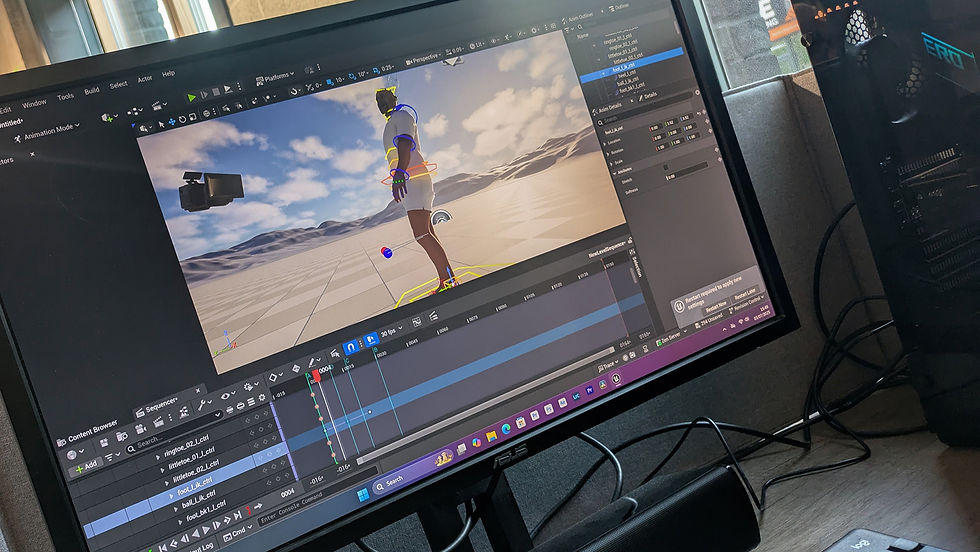Expand the ringtoe_02_l_ctrl track
The width and height of the screenshot is (980, 552).
click(x=157, y=457)
